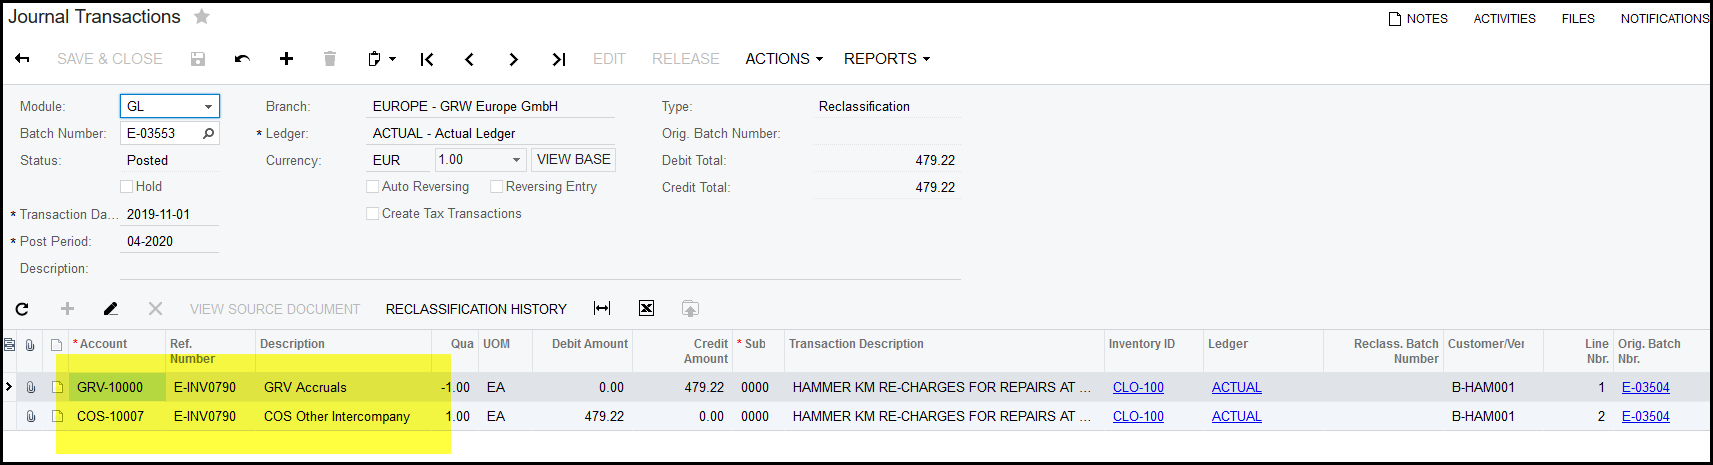
Task: Click the fit columns icon
Action: 602,308
